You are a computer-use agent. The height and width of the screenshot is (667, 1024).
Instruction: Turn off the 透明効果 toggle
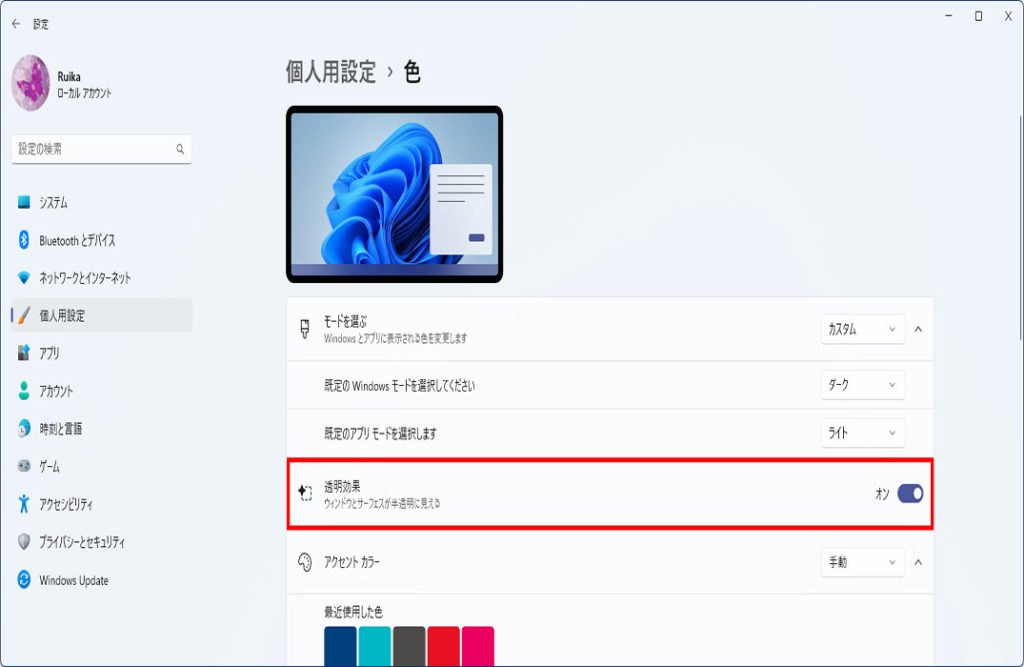(x=910, y=494)
